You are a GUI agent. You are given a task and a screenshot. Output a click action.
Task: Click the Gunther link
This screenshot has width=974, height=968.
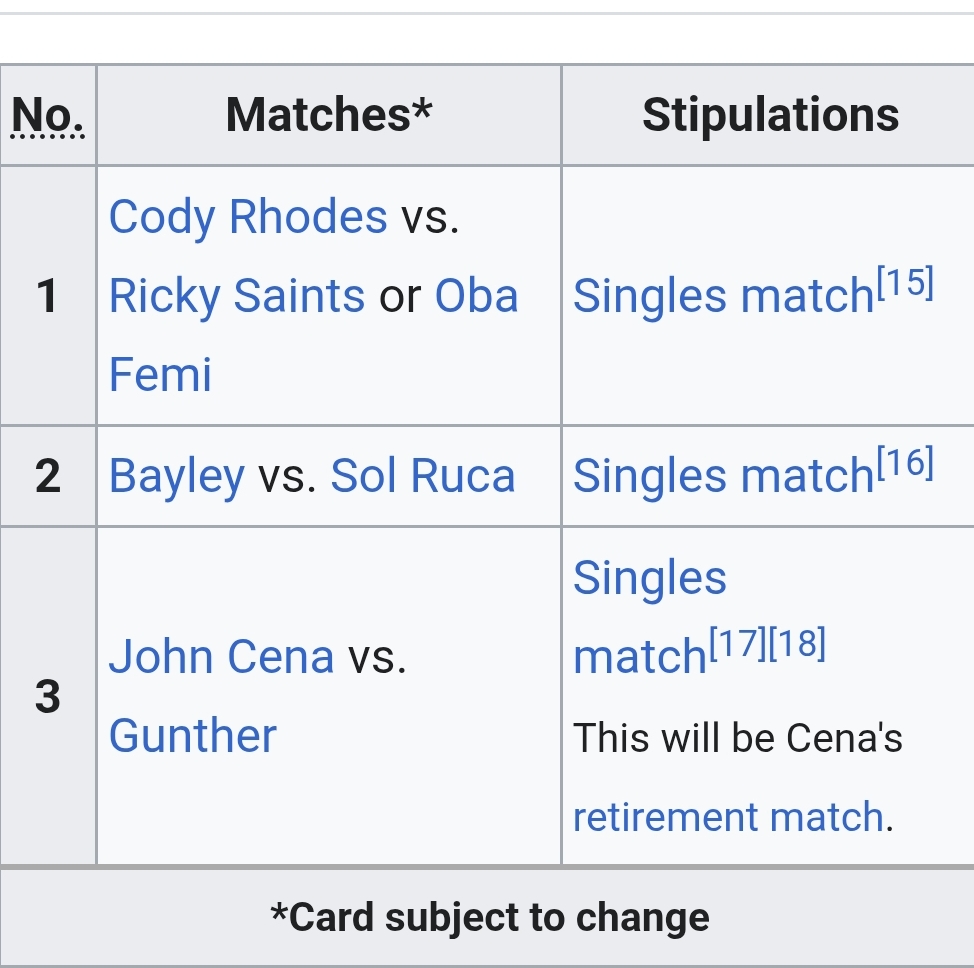click(192, 736)
